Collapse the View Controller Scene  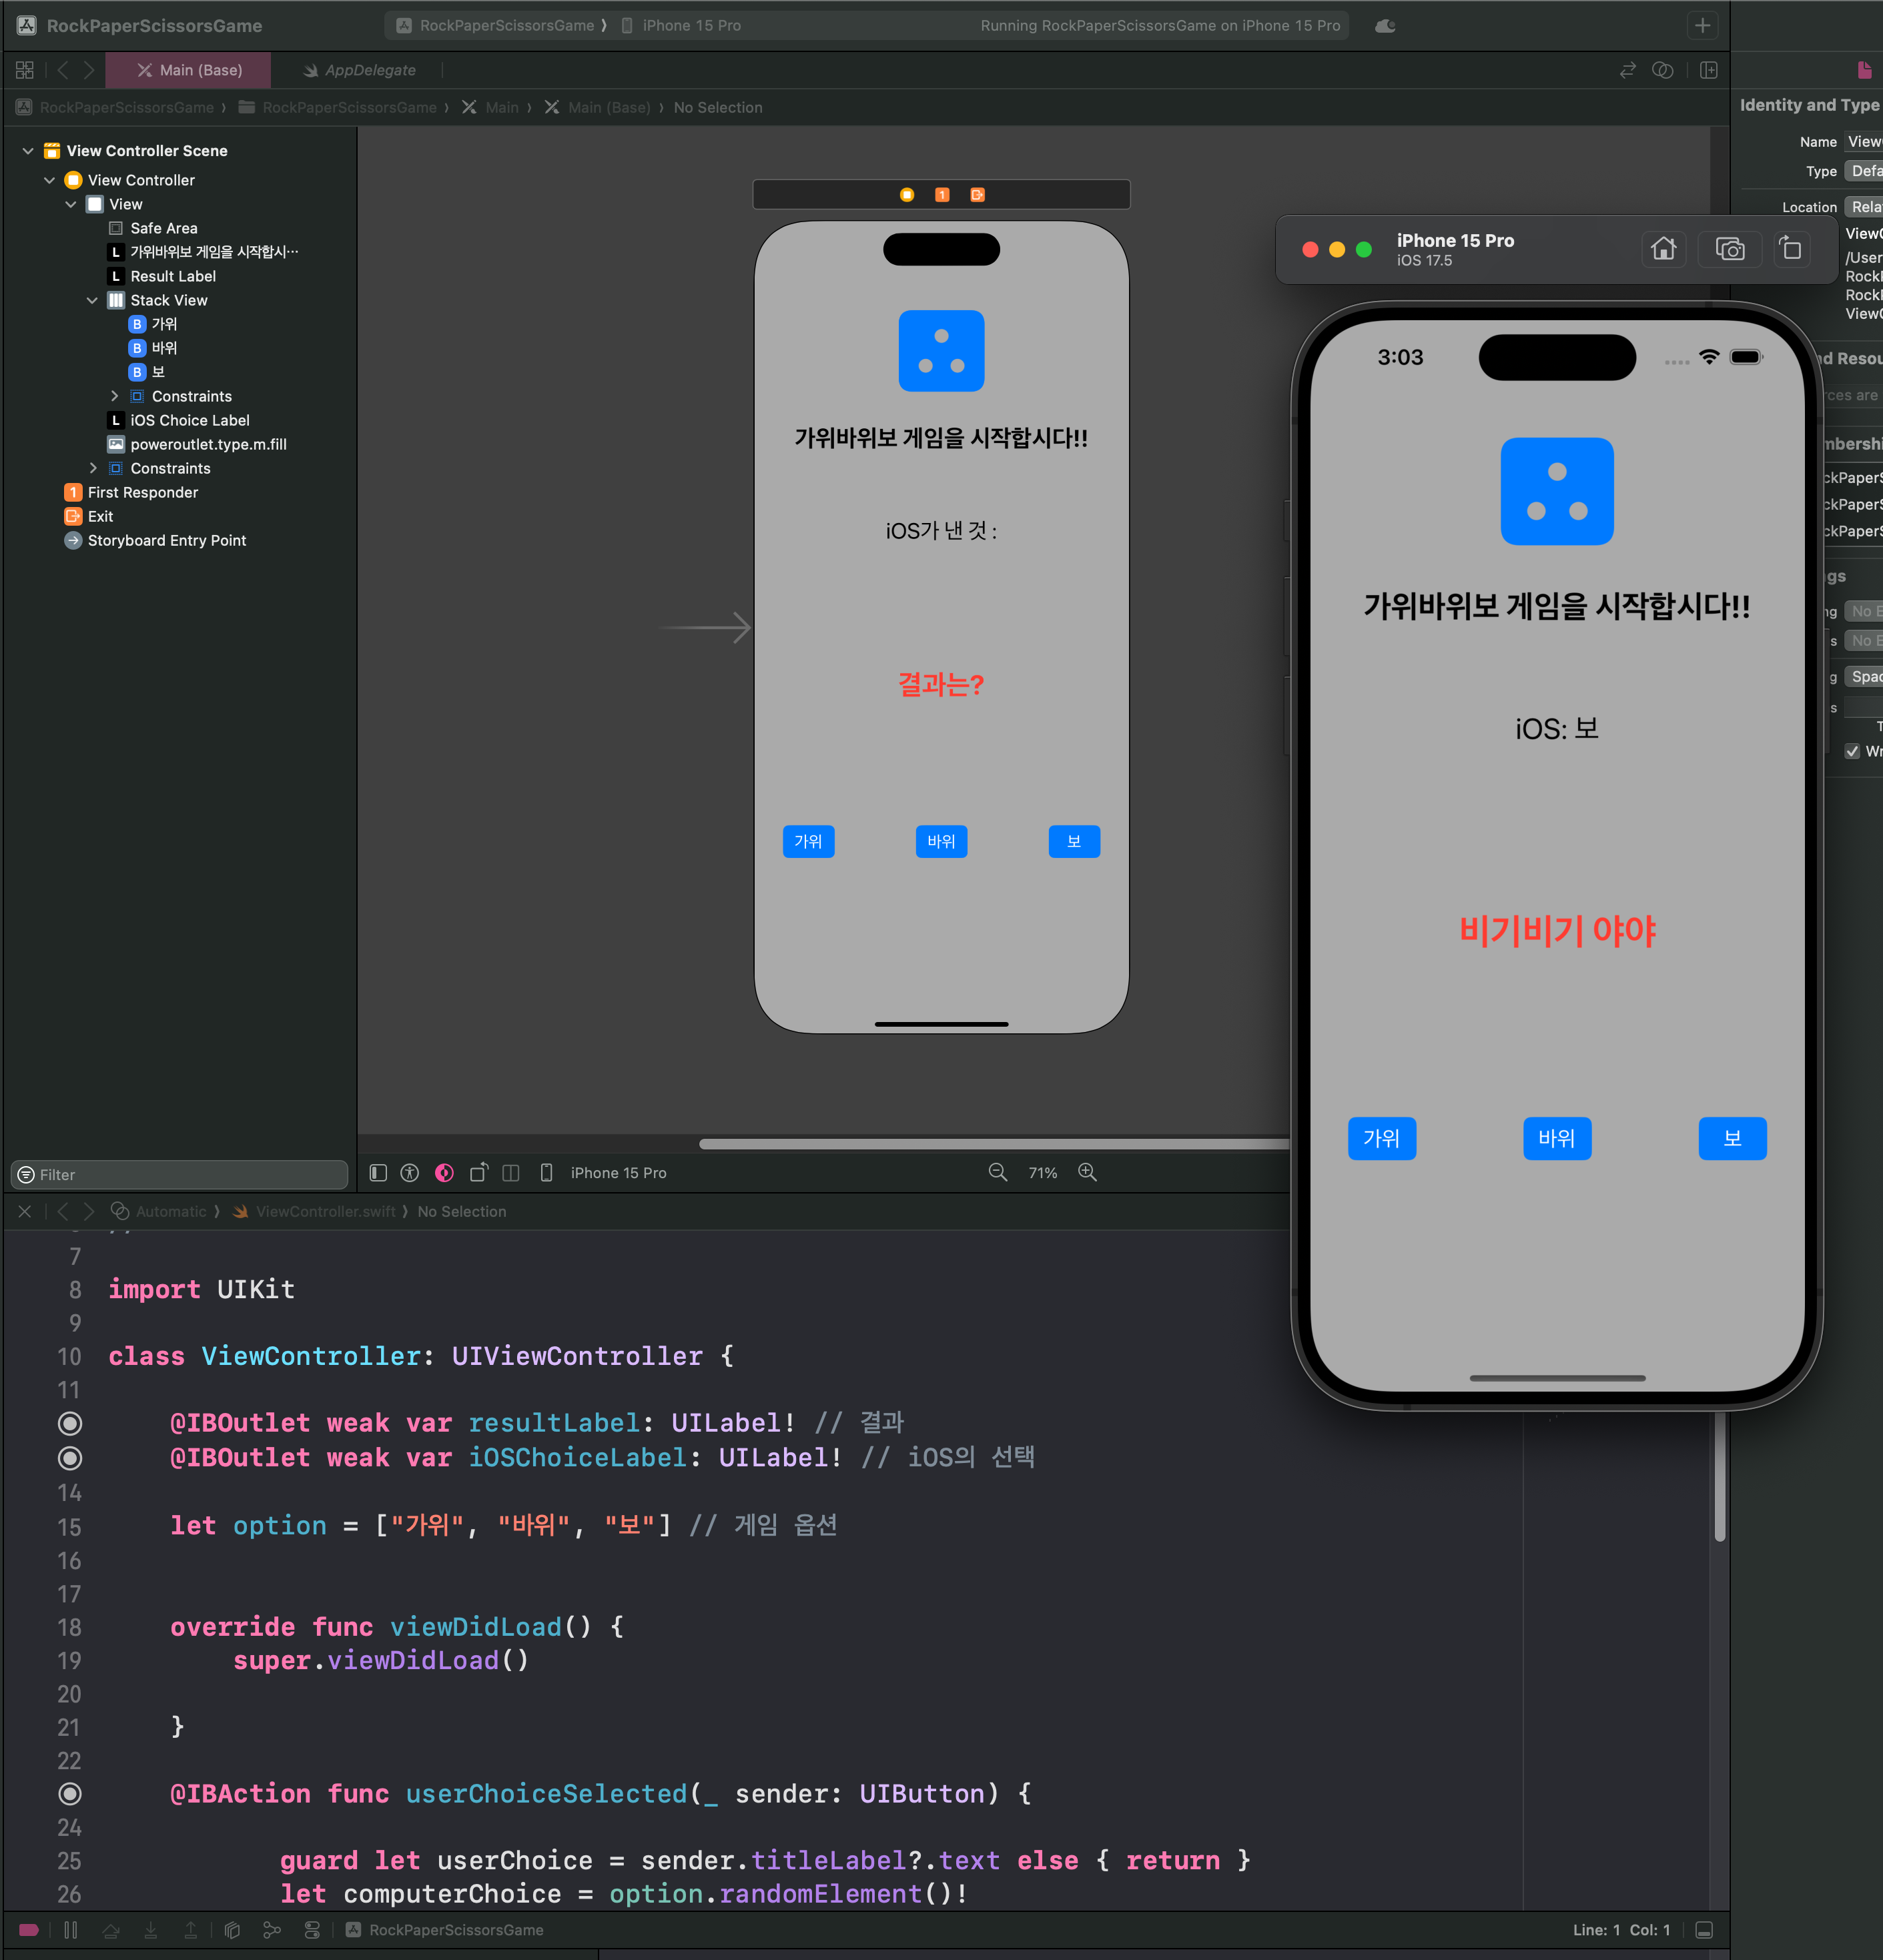pyautogui.click(x=28, y=151)
